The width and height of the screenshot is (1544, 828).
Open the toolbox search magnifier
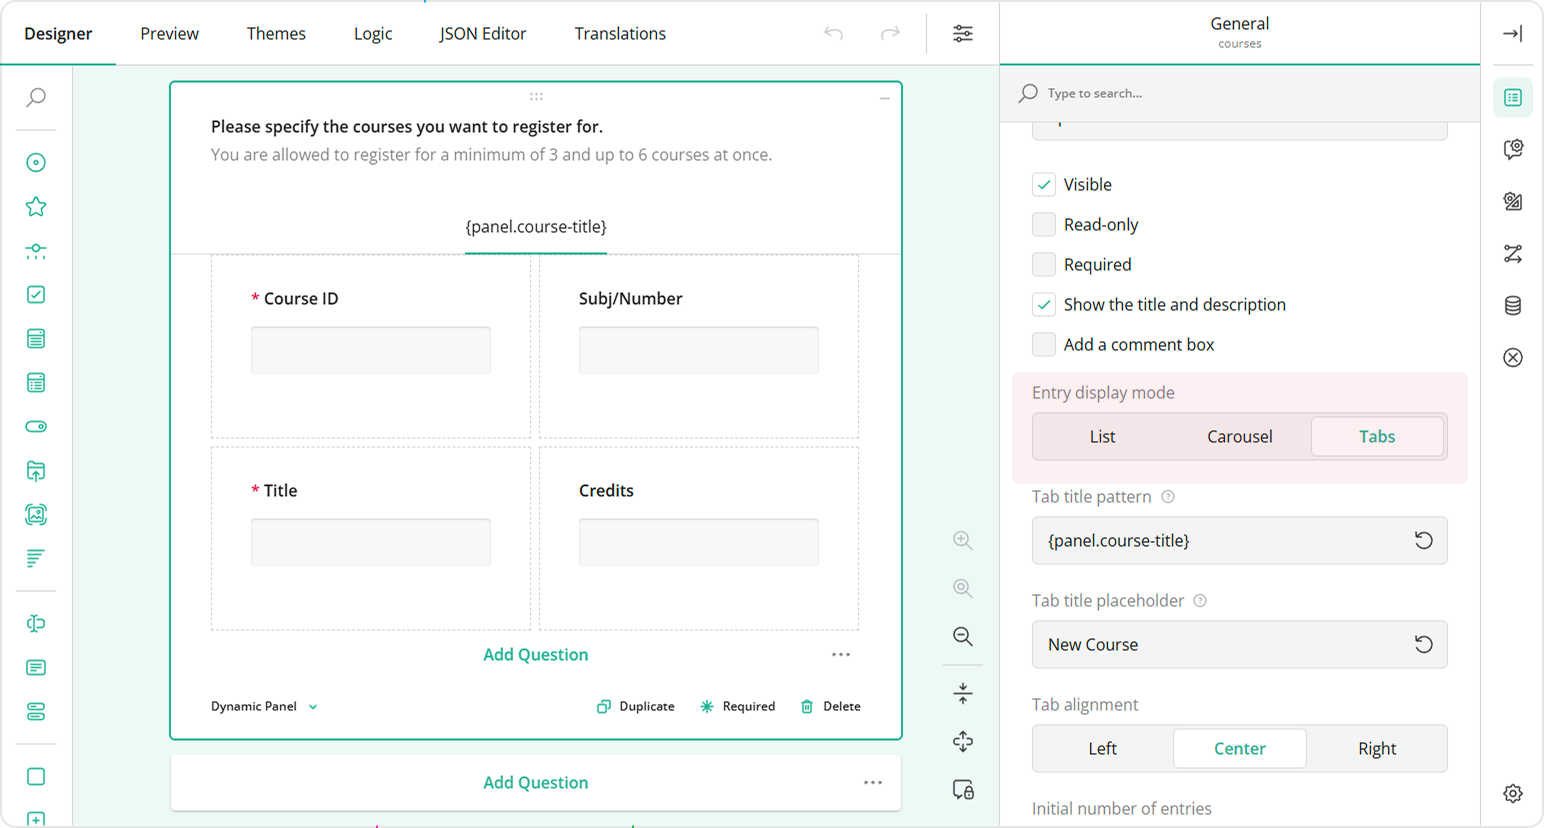coord(36,98)
